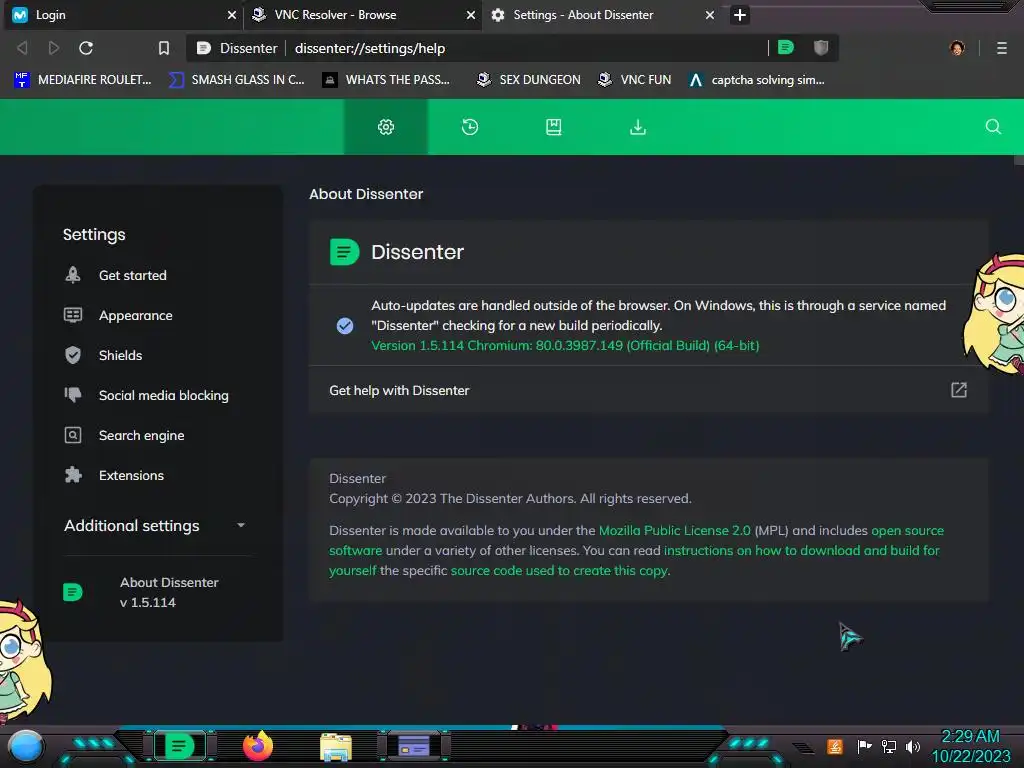Image resolution: width=1024 pixels, height=768 pixels.
Task: Open WHATS THE PASS... bookmark
Action: 387,80
